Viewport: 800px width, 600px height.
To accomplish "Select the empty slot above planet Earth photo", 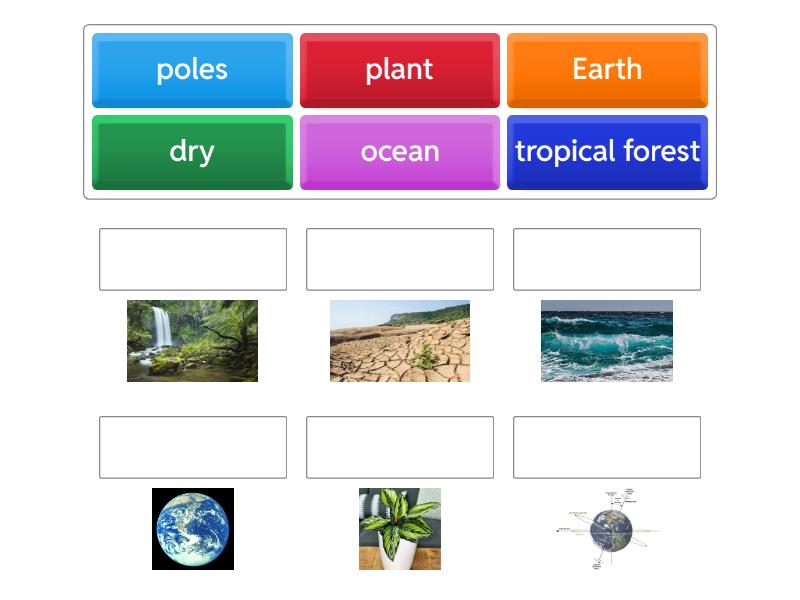I will coord(193,447).
